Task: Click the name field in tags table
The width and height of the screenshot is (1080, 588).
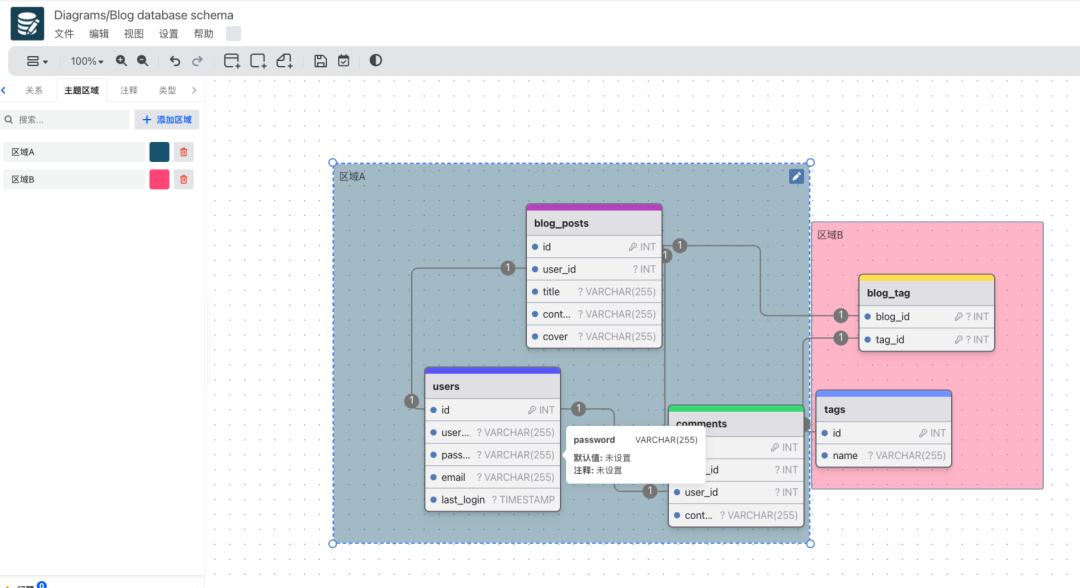Action: 884,456
